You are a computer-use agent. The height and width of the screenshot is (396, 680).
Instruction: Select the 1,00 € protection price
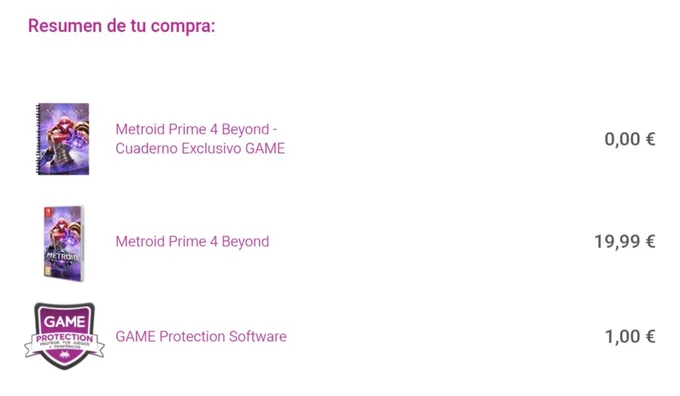click(x=630, y=337)
